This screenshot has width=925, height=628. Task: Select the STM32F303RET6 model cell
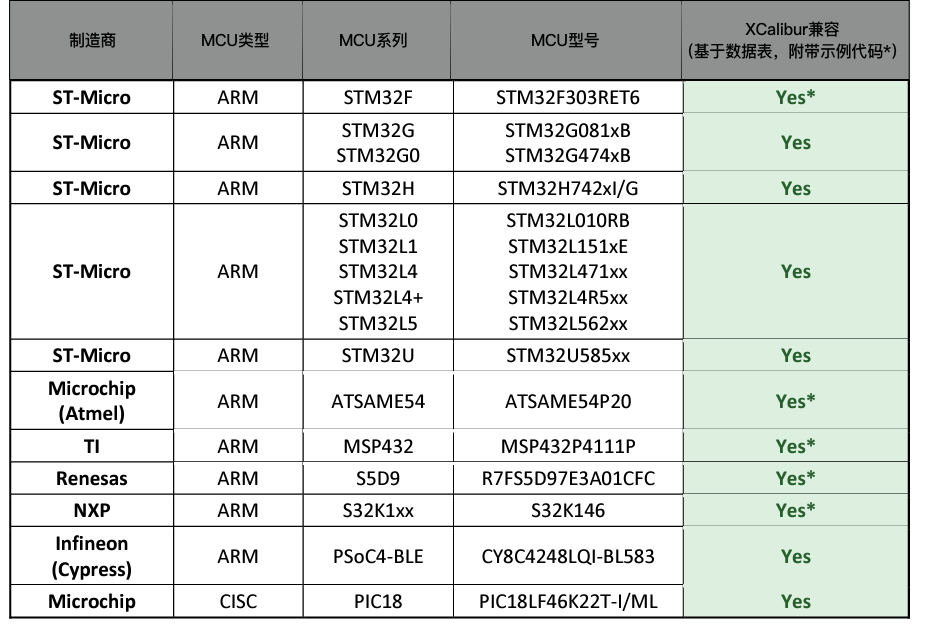point(568,97)
